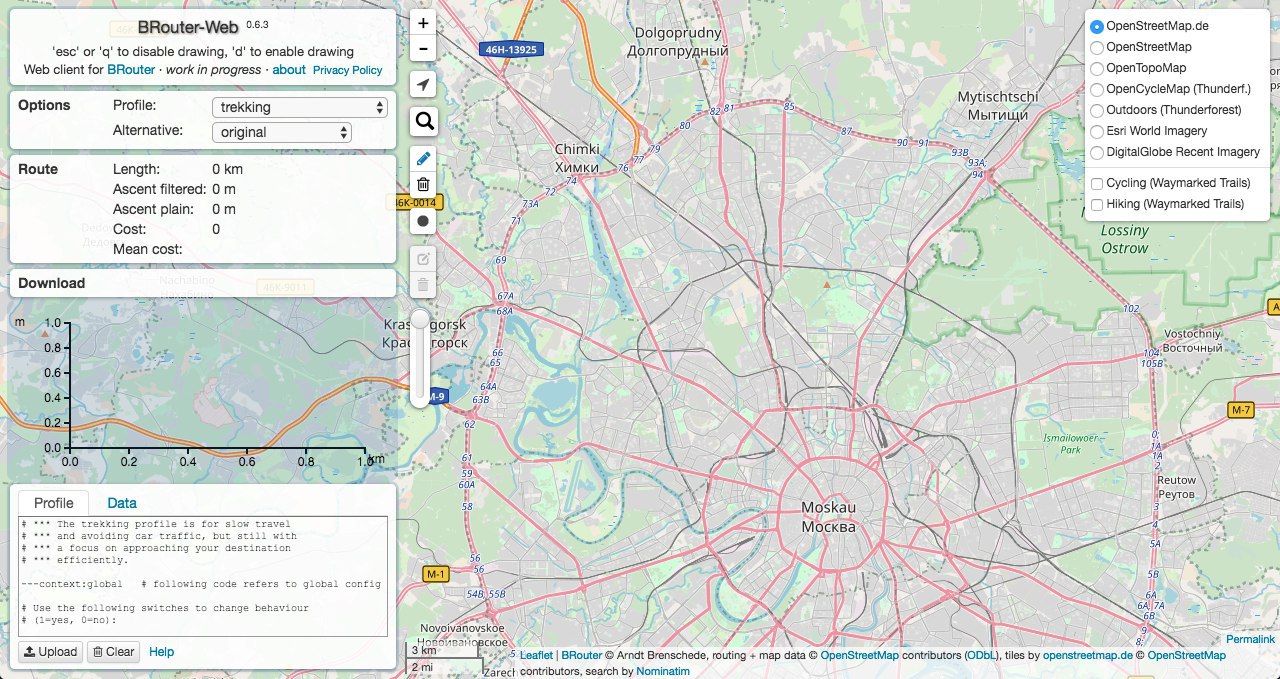1280x679 pixels.
Task: Switch to the Profile tab
Action: [54, 503]
